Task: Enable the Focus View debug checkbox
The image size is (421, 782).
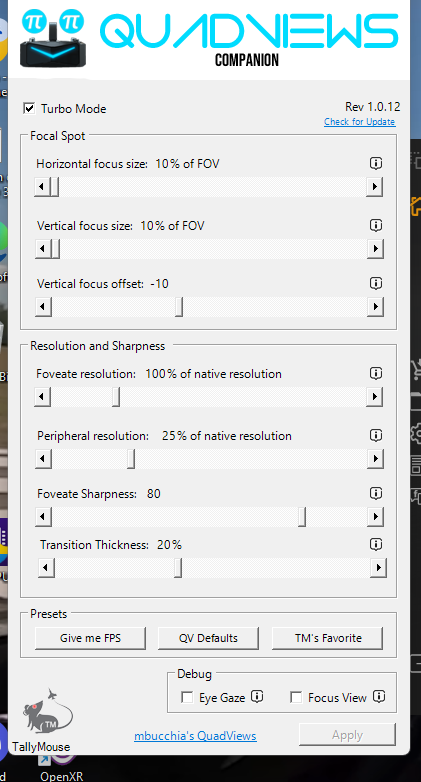Action: [296, 697]
